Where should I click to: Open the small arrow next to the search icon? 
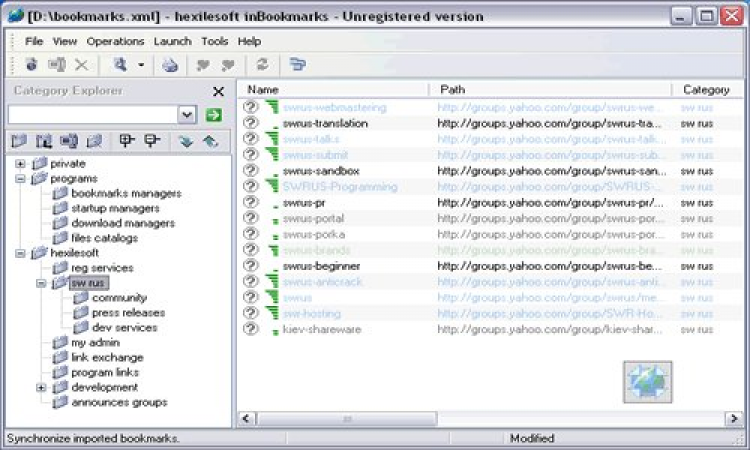[141, 65]
